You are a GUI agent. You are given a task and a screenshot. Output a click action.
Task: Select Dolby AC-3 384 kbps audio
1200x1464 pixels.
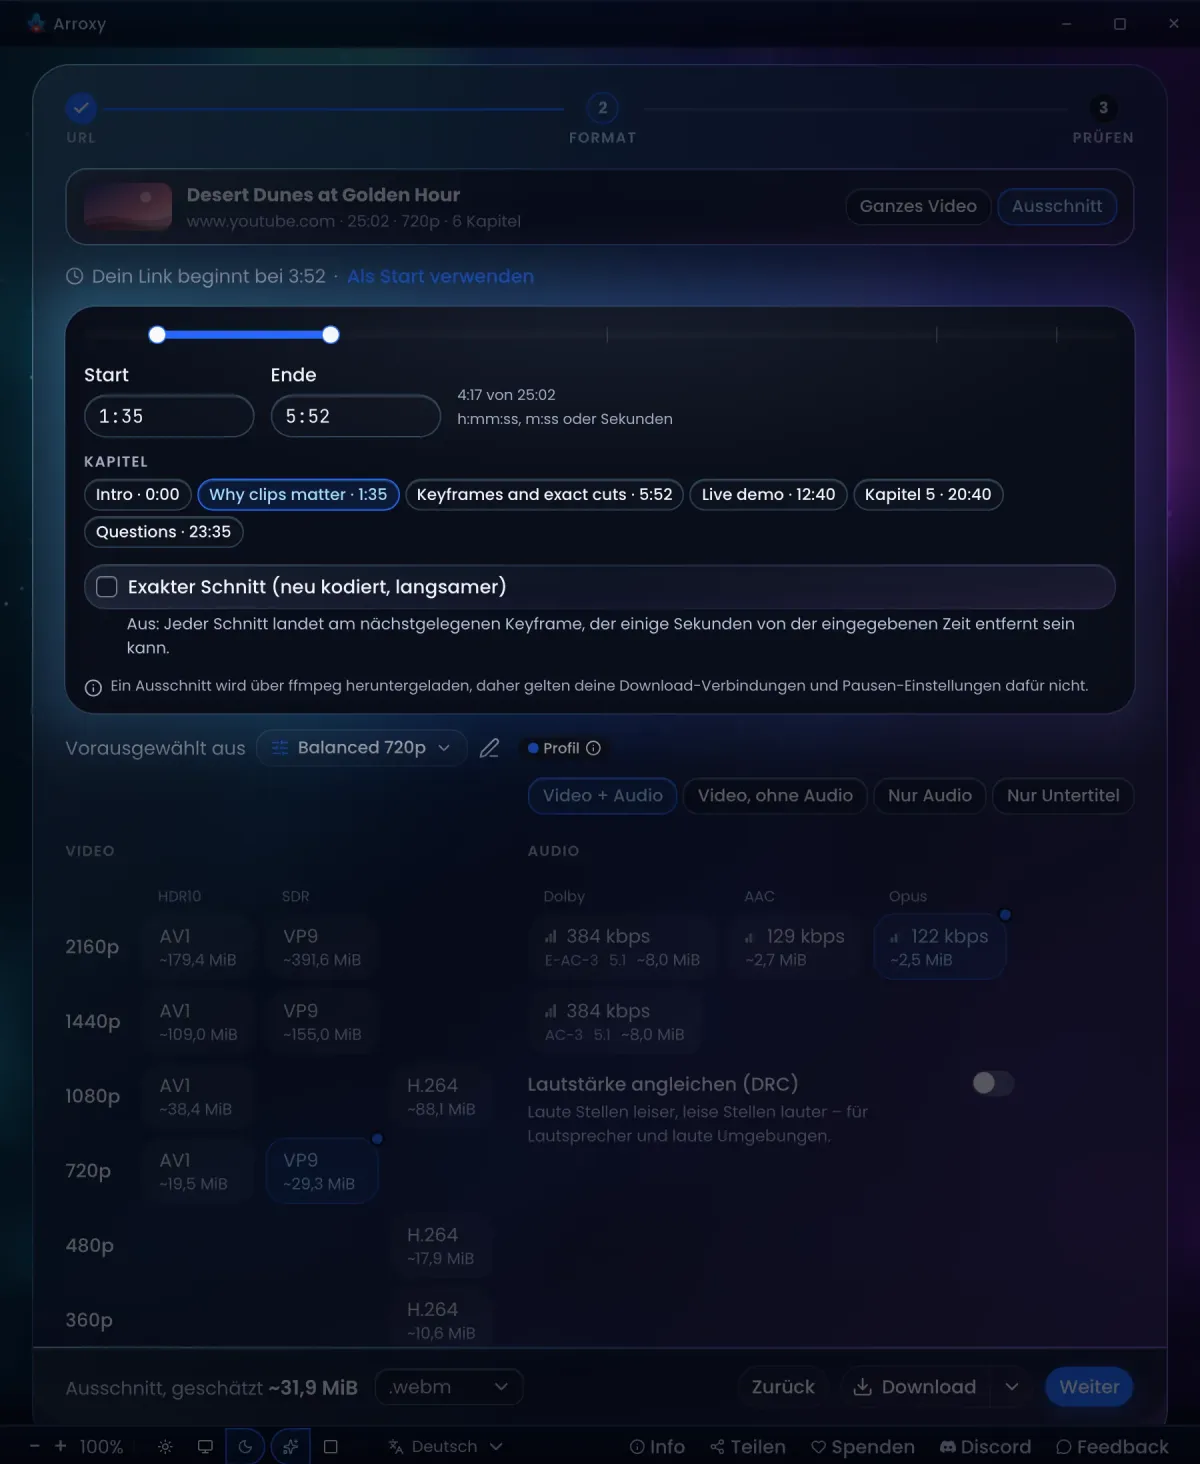(x=615, y=1022)
